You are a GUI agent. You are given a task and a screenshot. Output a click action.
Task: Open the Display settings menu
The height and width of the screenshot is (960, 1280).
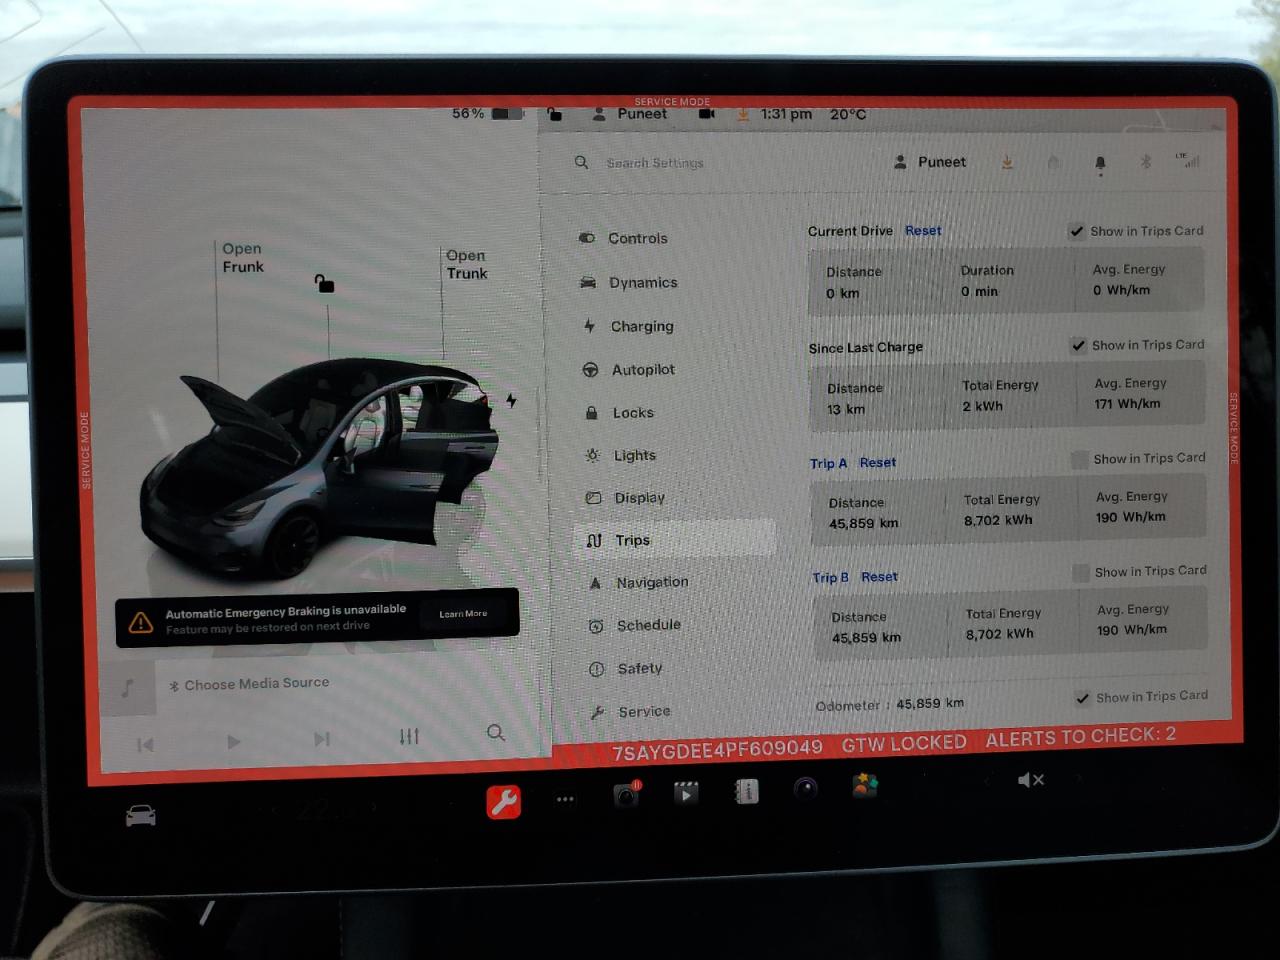(x=626, y=497)
